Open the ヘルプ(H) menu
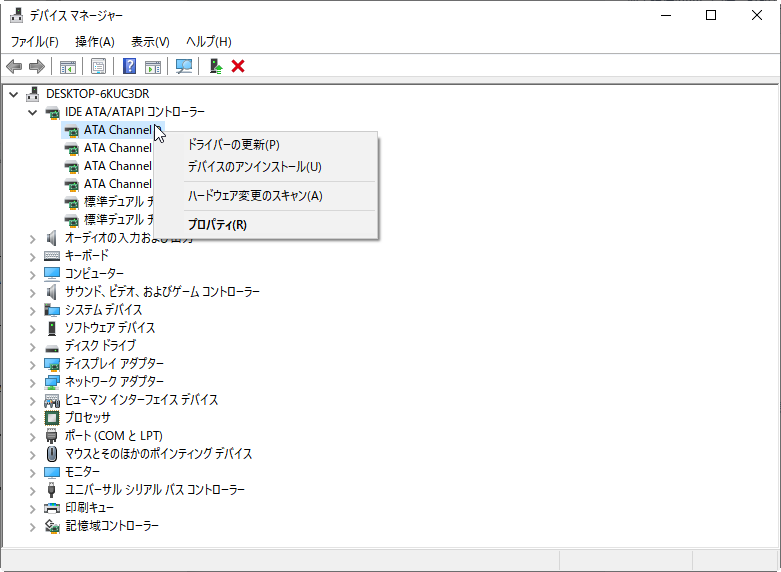This screenshot has height=572, width=781. [209, 42]
